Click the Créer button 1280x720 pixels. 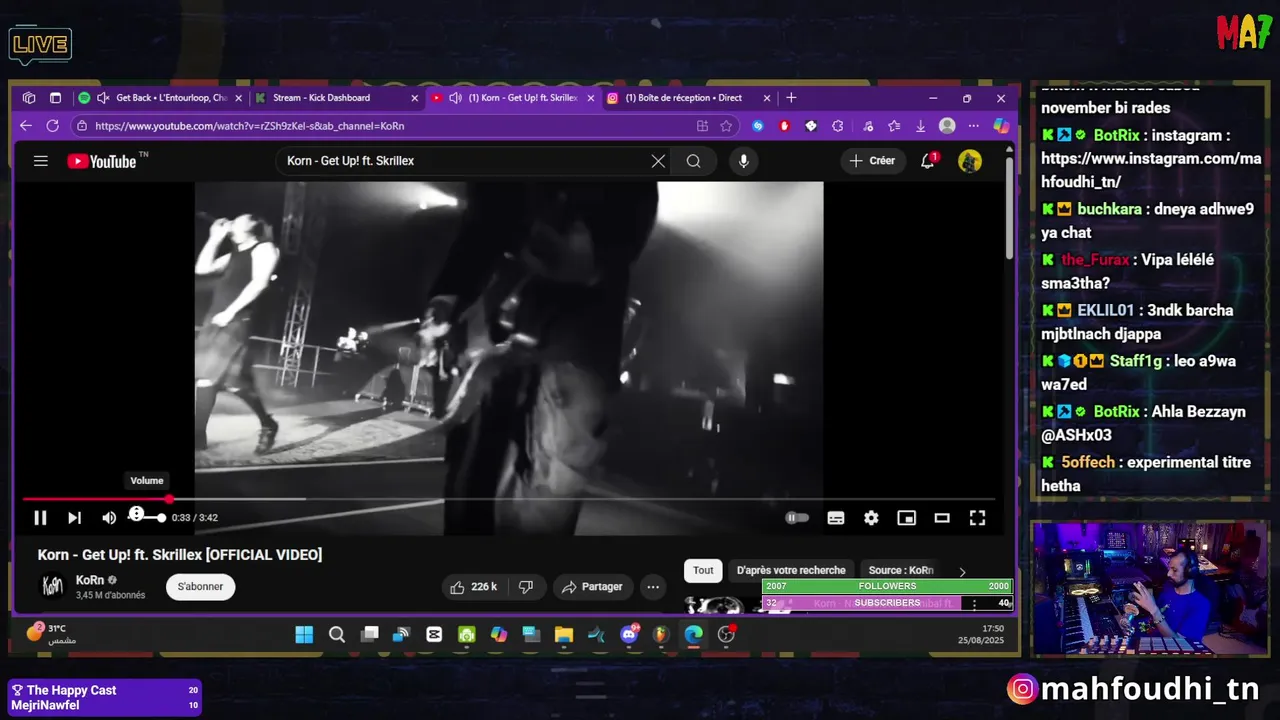[x=872, y=161]
